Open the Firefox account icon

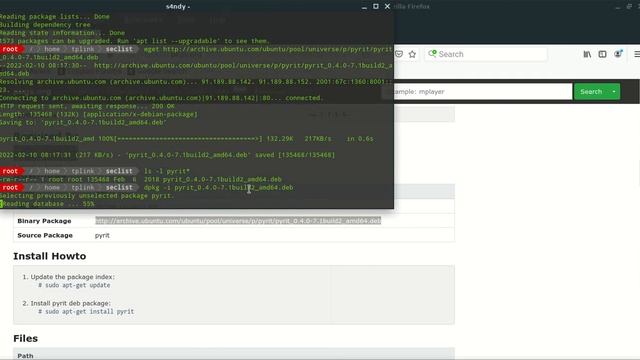point(618,54)
